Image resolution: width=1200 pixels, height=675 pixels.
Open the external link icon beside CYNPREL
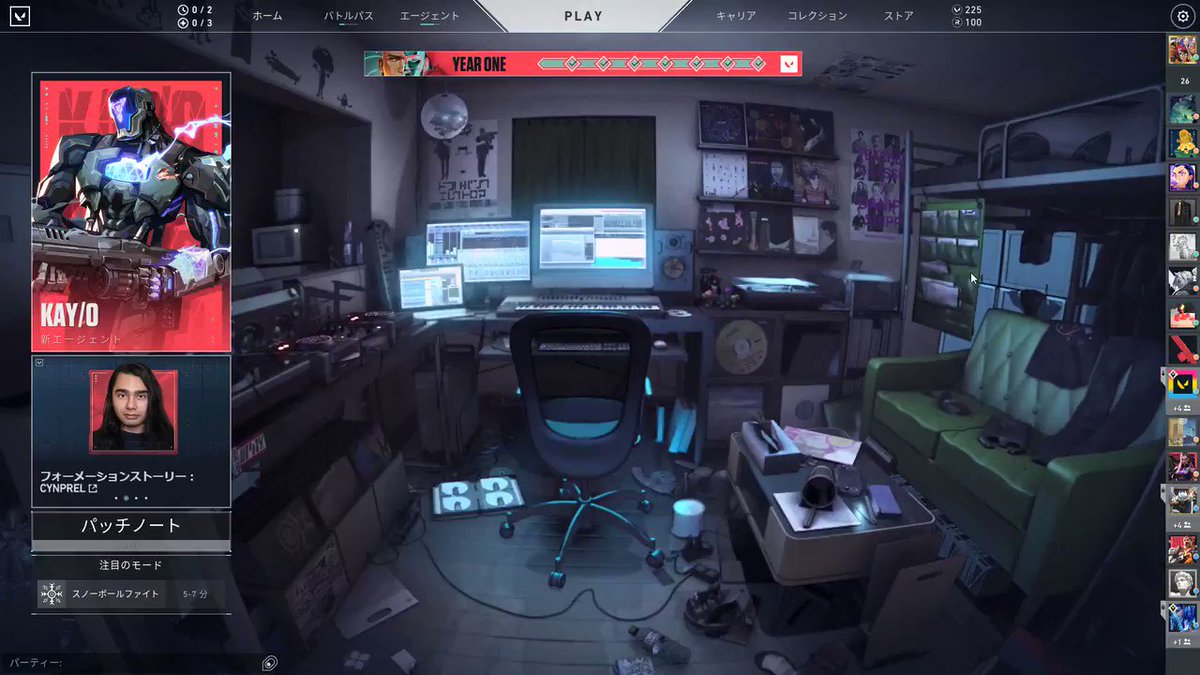[x=93, y=488]
